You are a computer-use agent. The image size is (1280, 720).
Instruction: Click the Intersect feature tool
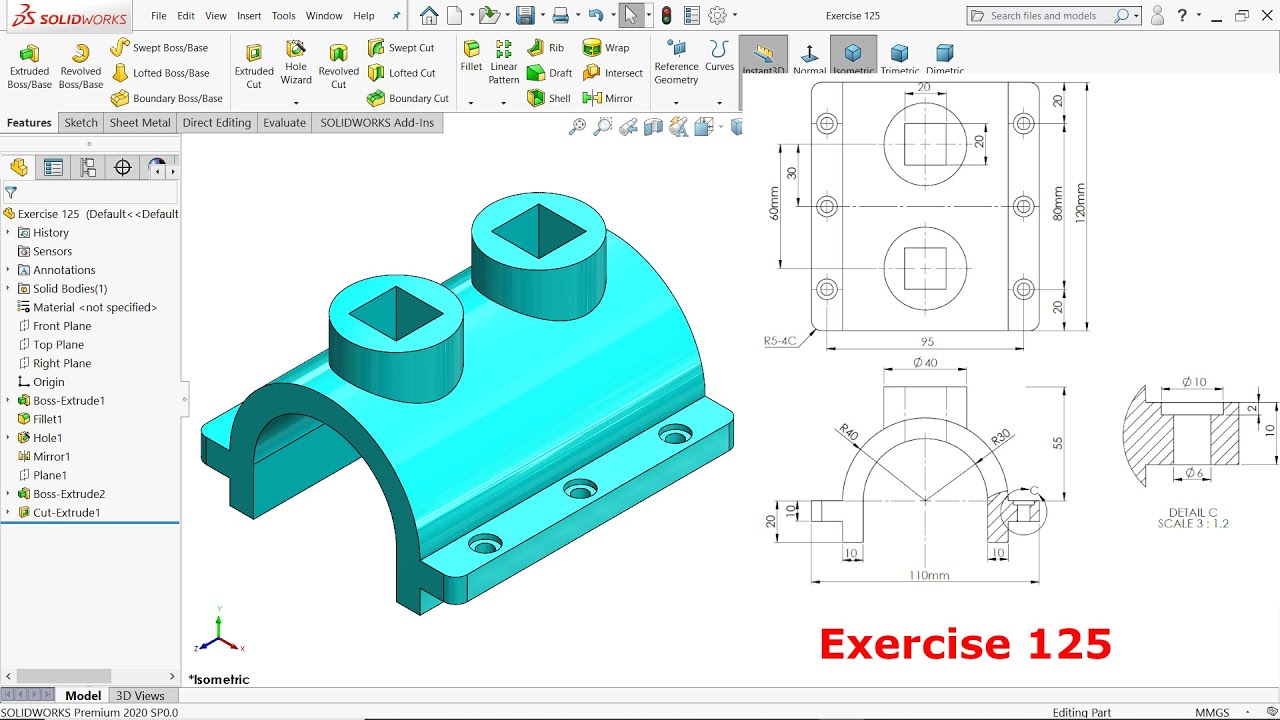pos(613,73)
